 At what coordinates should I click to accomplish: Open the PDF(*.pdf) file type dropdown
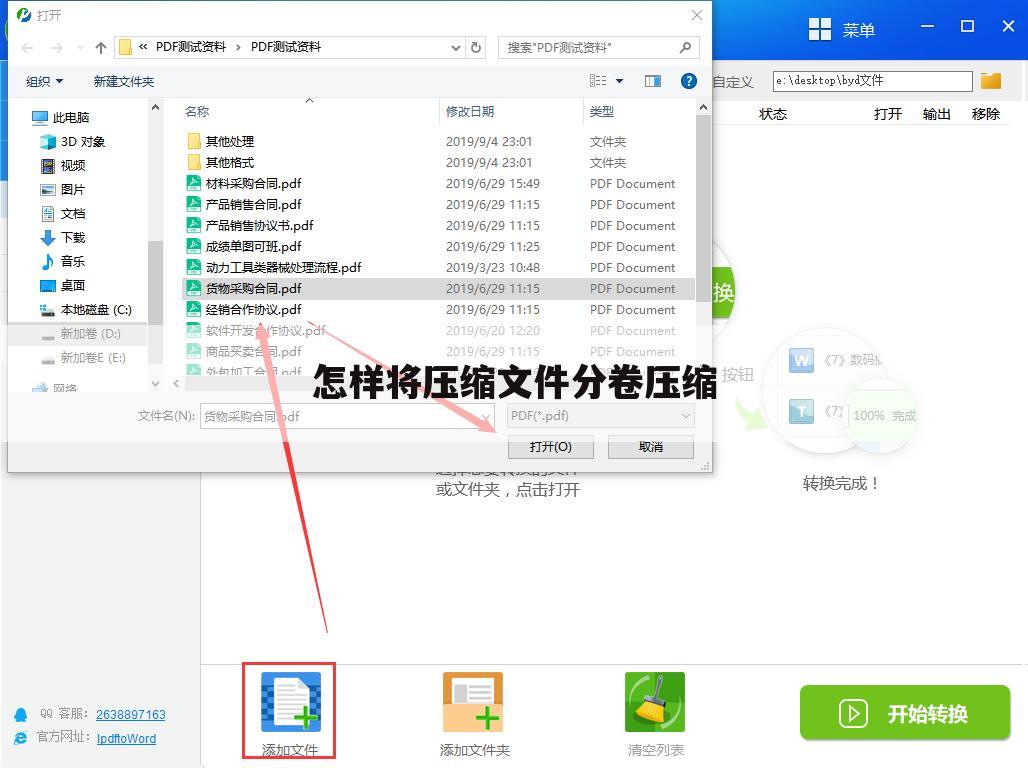point(601,416)
